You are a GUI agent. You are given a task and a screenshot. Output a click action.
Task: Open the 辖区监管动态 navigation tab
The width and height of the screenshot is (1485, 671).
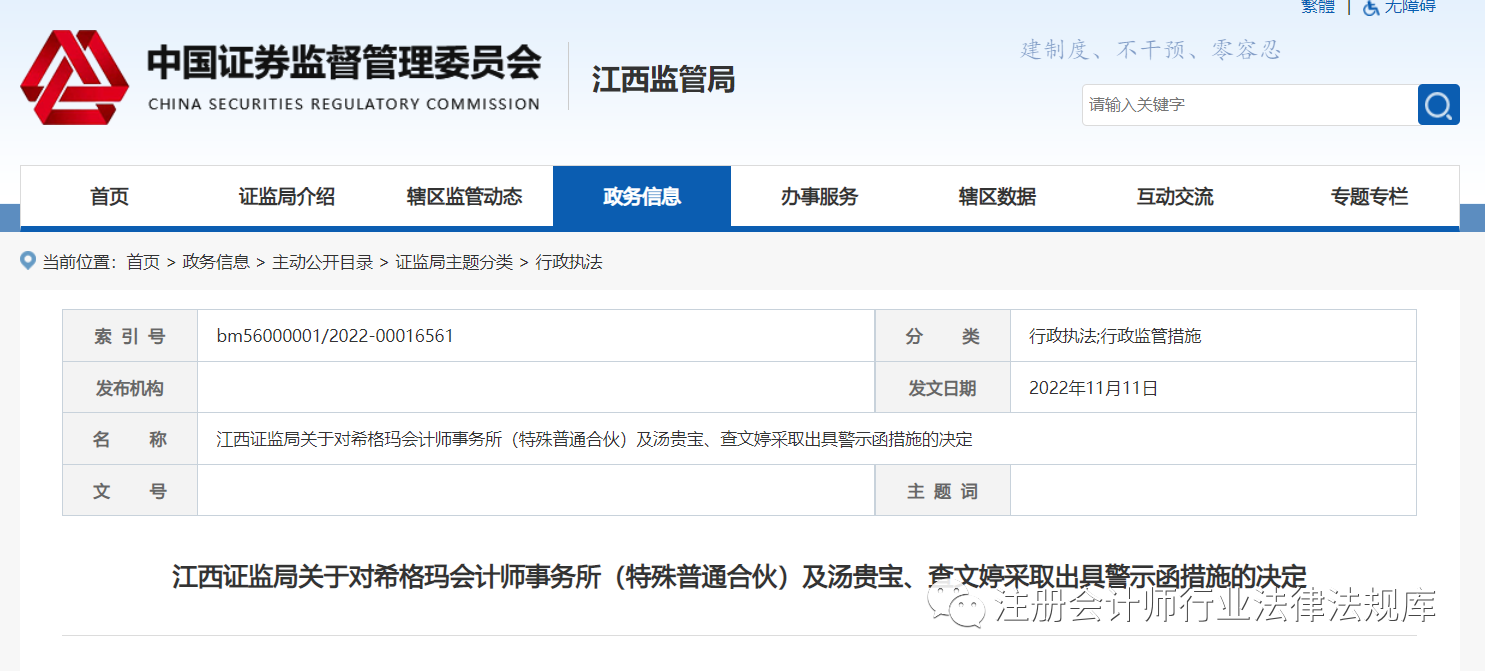[464, 197]
